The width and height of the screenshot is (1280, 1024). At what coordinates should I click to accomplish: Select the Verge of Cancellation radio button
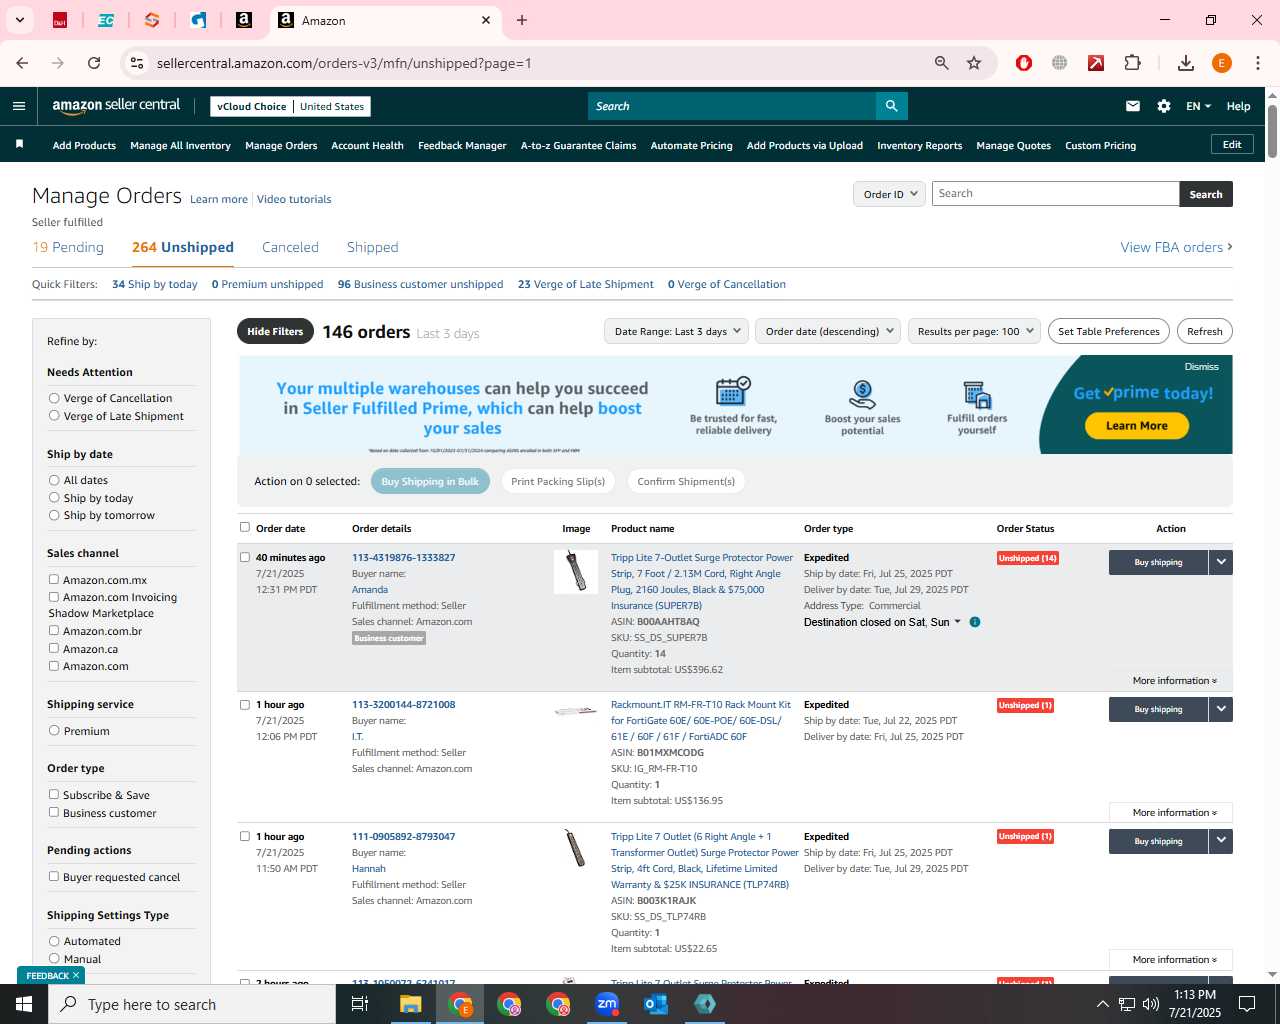point(54,398)
